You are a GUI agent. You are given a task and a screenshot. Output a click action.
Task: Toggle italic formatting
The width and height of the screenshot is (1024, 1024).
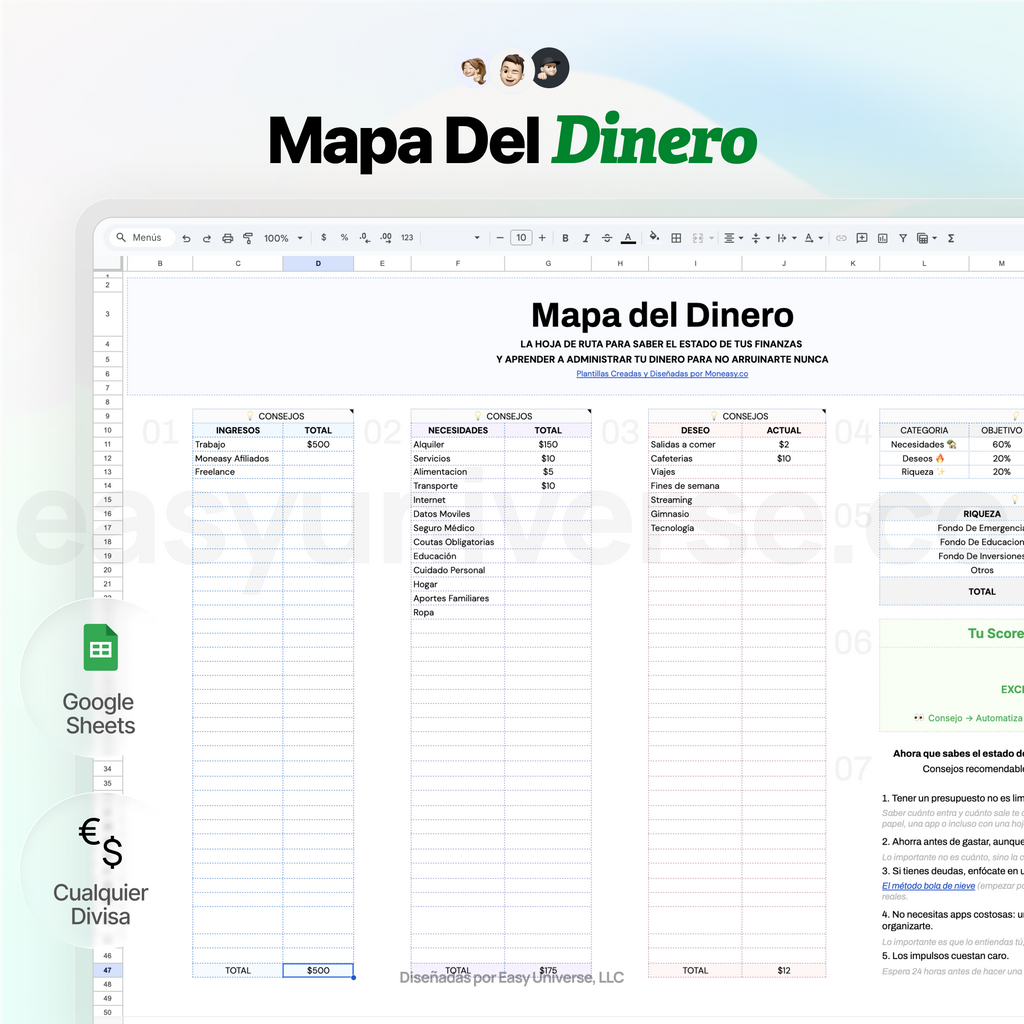click(585, 238)
